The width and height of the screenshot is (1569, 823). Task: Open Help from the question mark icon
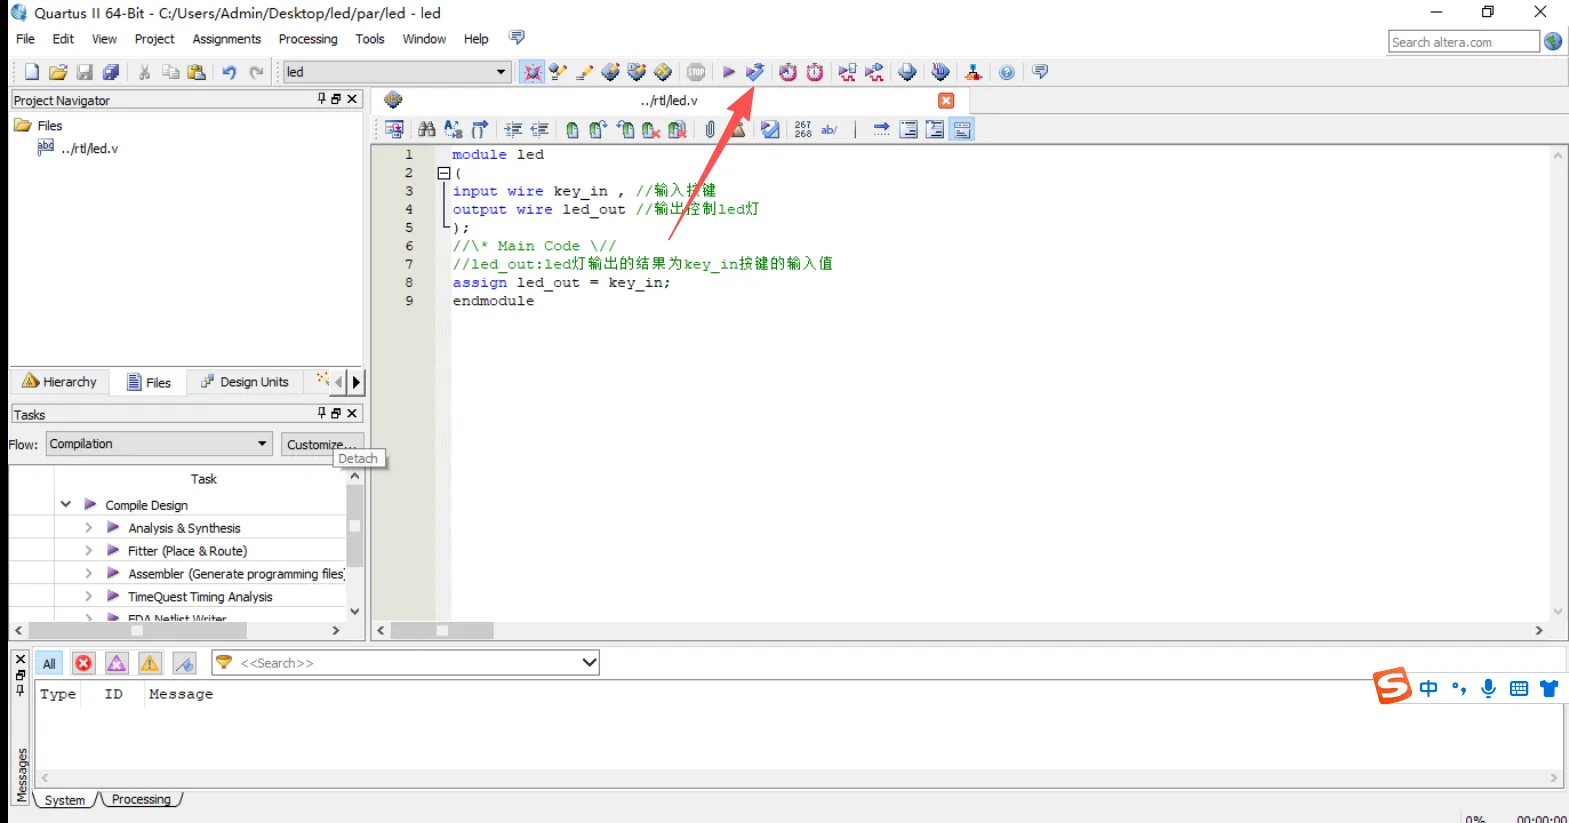[1007, 72]
